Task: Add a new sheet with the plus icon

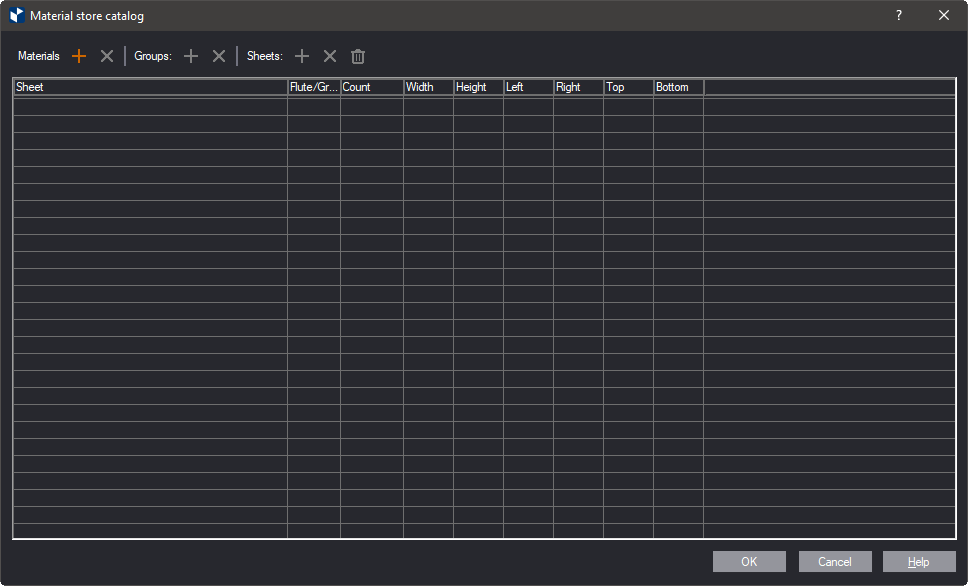Action: [302, 57]
